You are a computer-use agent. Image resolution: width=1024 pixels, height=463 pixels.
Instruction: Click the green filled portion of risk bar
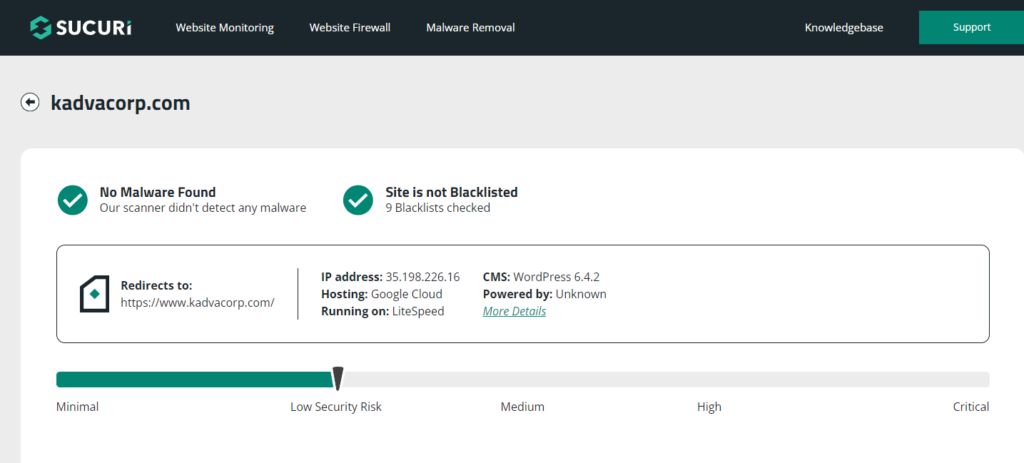pyautogui.click(x=195, y=379)
